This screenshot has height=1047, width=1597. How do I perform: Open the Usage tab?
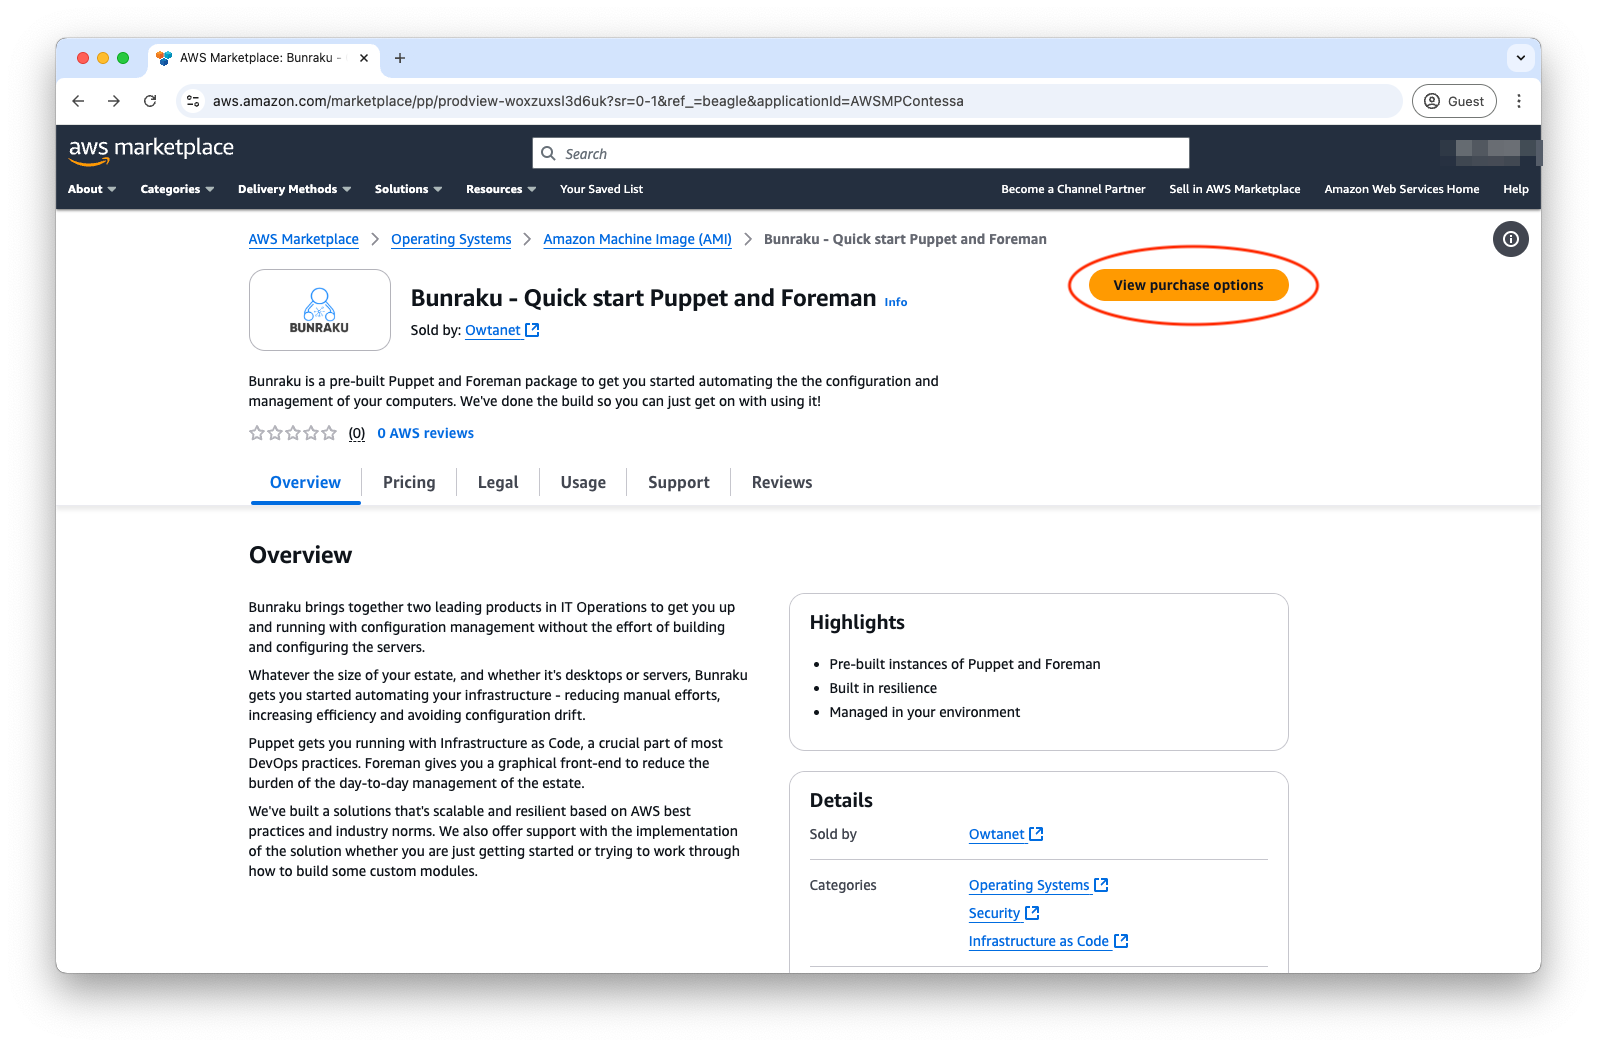(583, 482)
